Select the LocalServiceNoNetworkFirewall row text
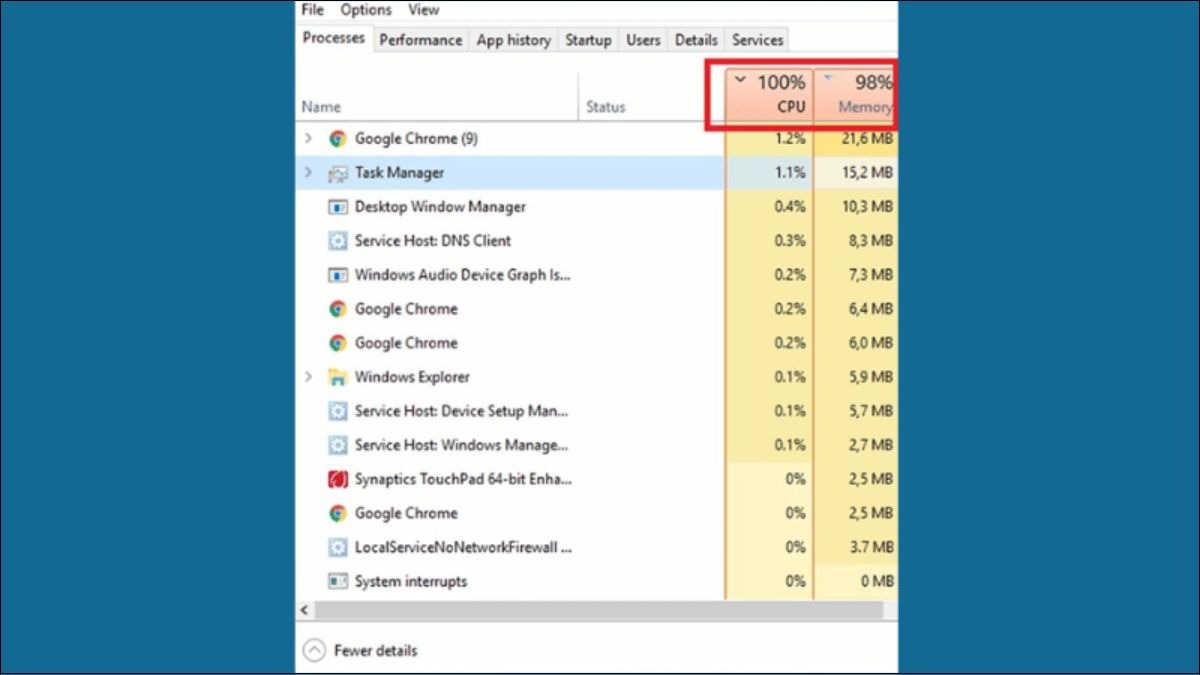Image resolution: width=1200 pixels, height=675 pixels. 463,547
